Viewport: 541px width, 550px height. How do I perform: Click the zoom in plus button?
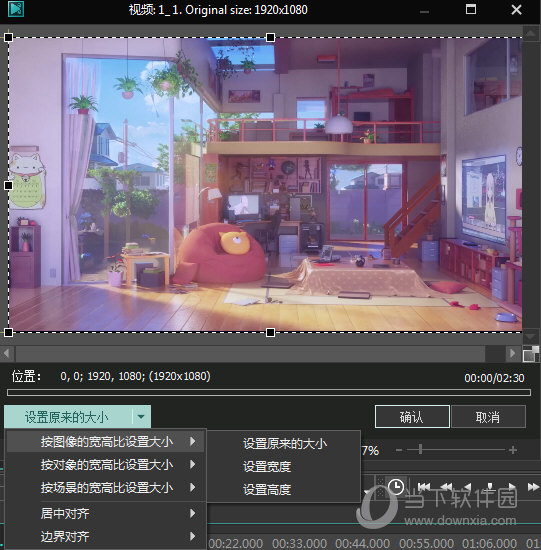513,450
